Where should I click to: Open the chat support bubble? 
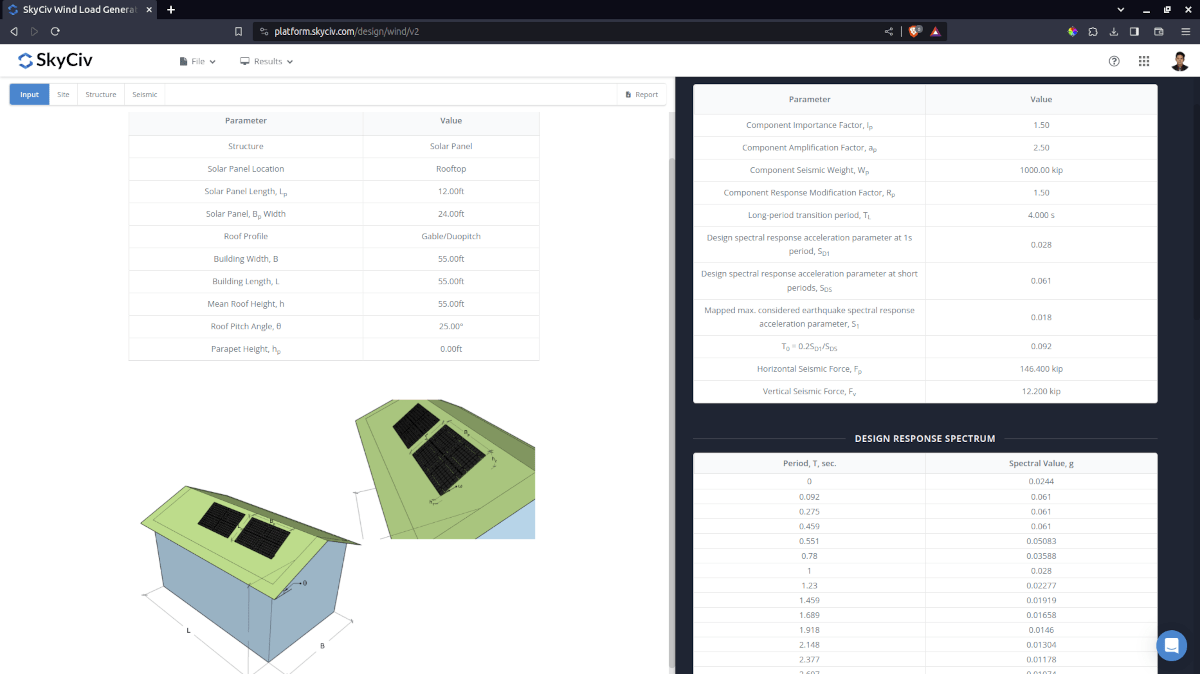pyautogui.click(x=1171, y=645)
